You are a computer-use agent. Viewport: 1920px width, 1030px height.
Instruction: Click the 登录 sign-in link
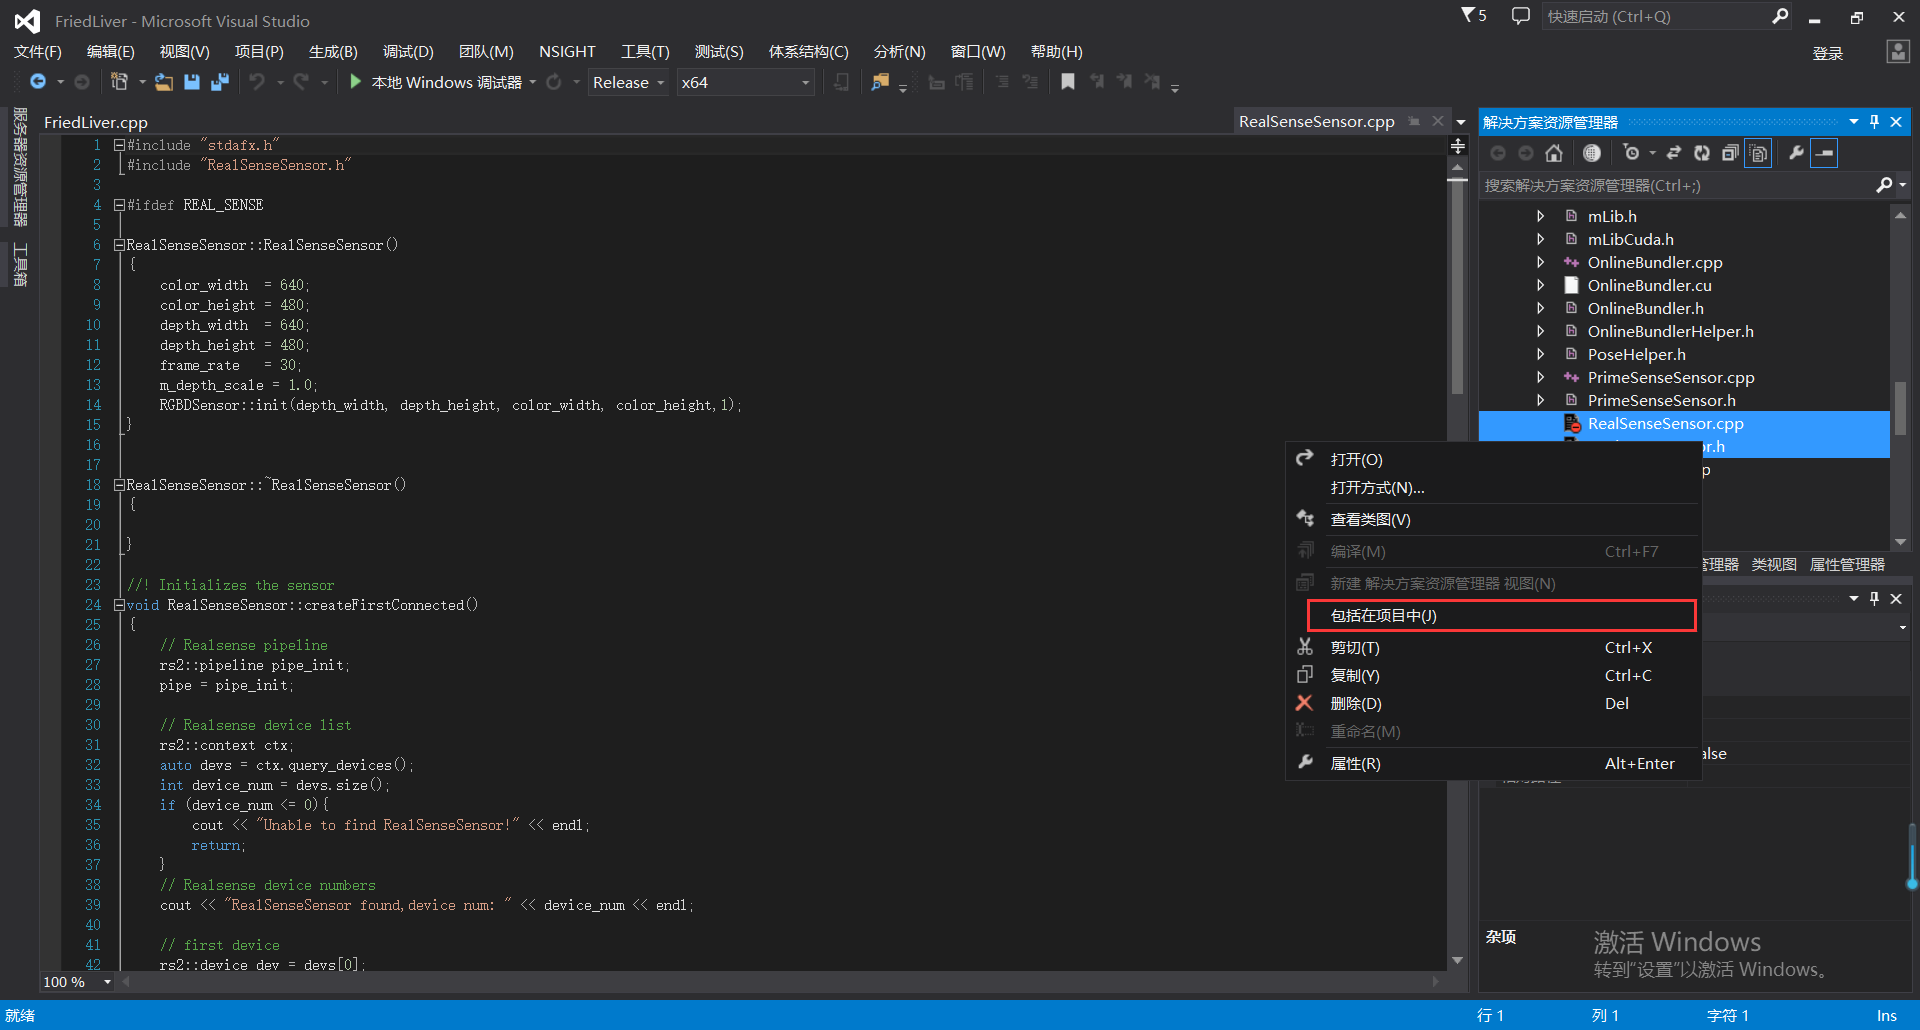1828,53
